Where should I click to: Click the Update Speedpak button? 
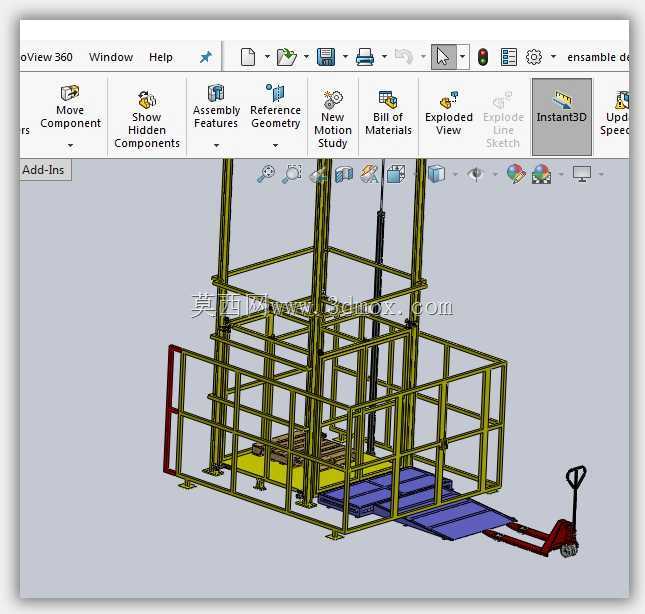(616, 113)
